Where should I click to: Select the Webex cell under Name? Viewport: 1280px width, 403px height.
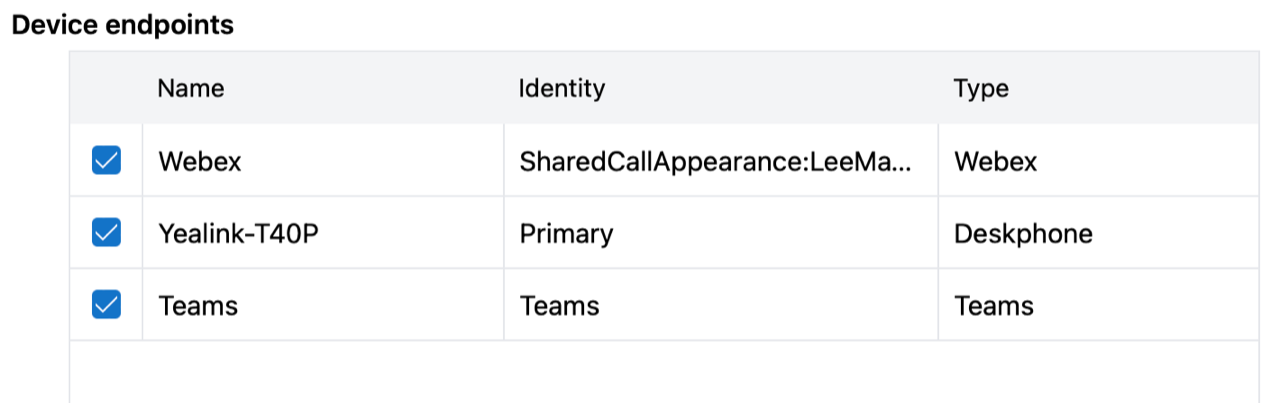point(200,161)
